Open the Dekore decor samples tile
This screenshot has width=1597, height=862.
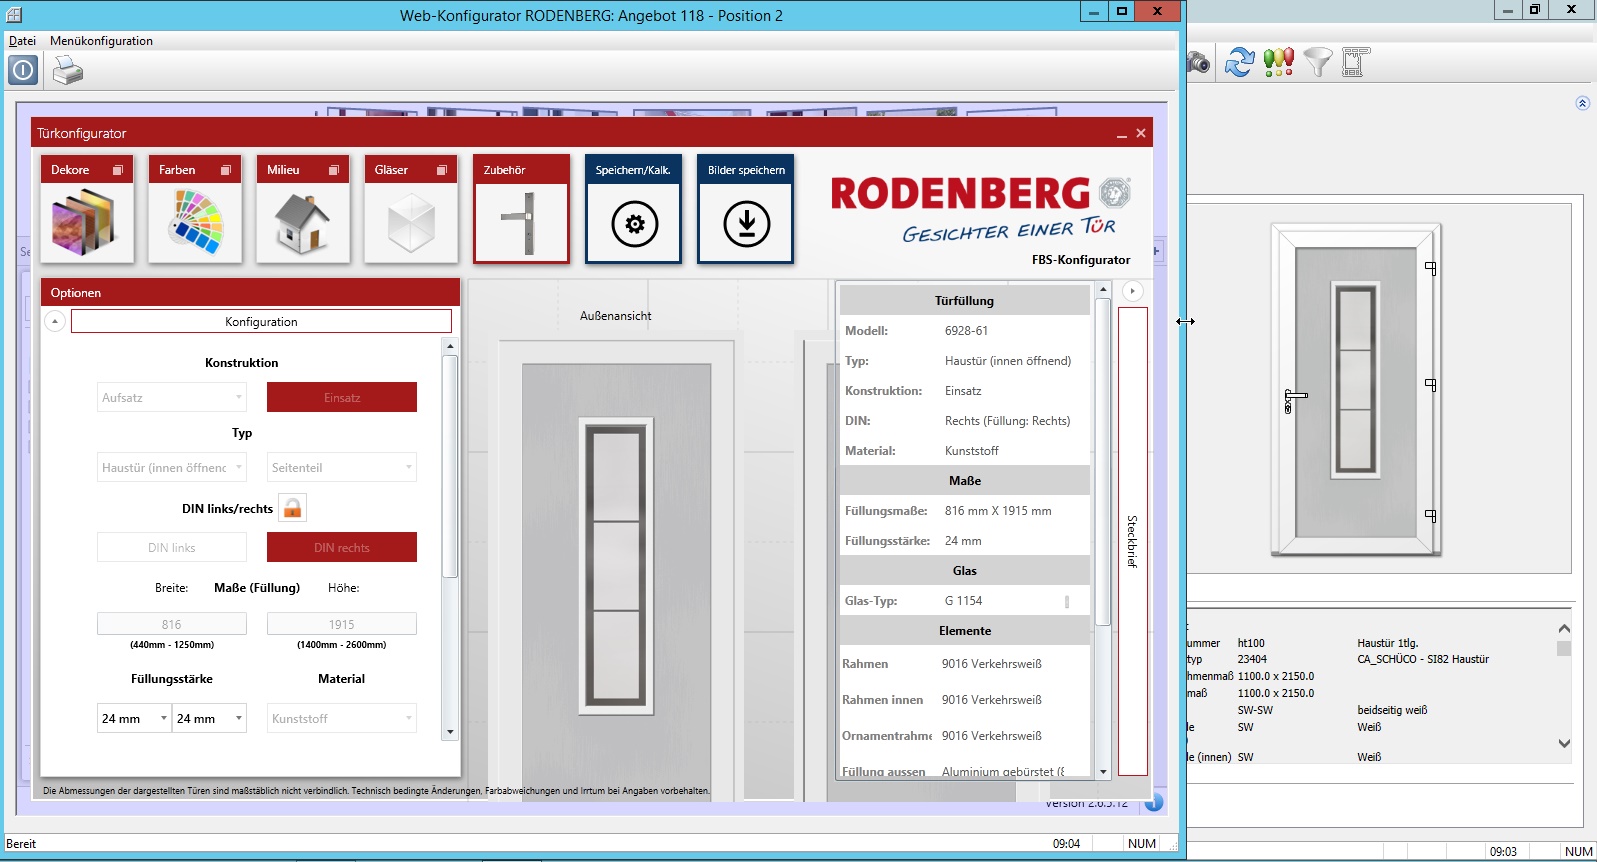coord(87,209)
